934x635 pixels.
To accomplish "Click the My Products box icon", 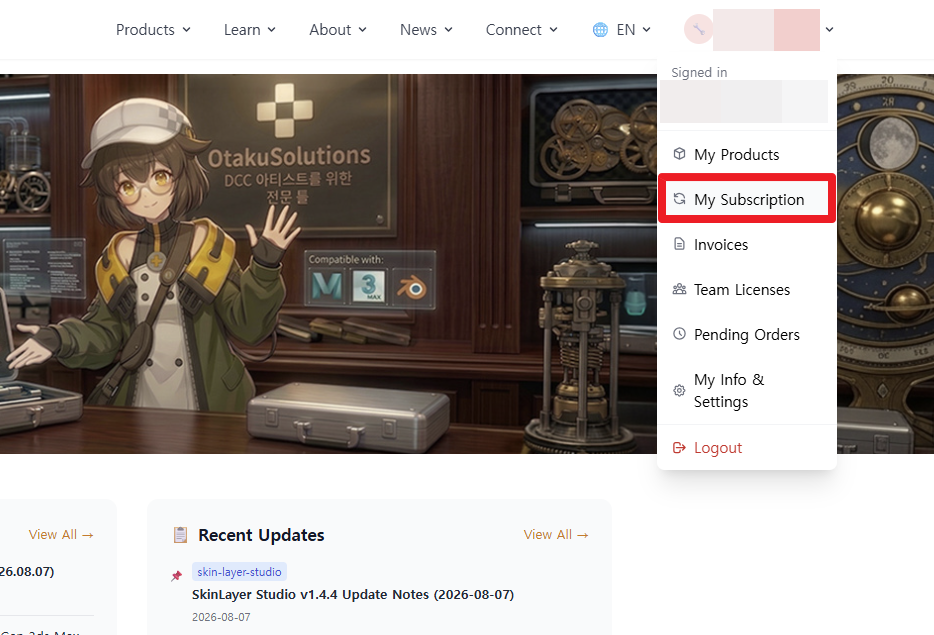I will point(679,154).
